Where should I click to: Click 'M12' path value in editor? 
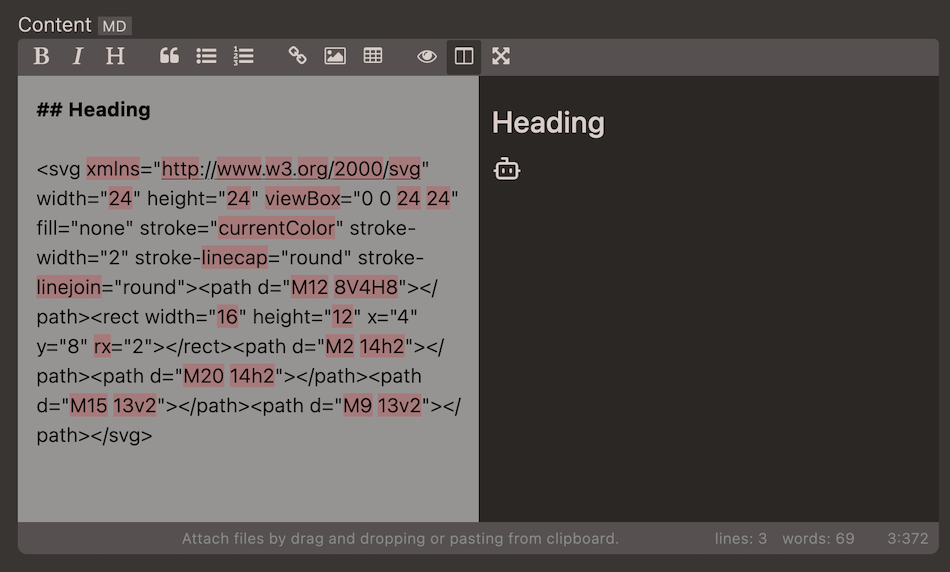pyautogui.click(x=310, y=287)
